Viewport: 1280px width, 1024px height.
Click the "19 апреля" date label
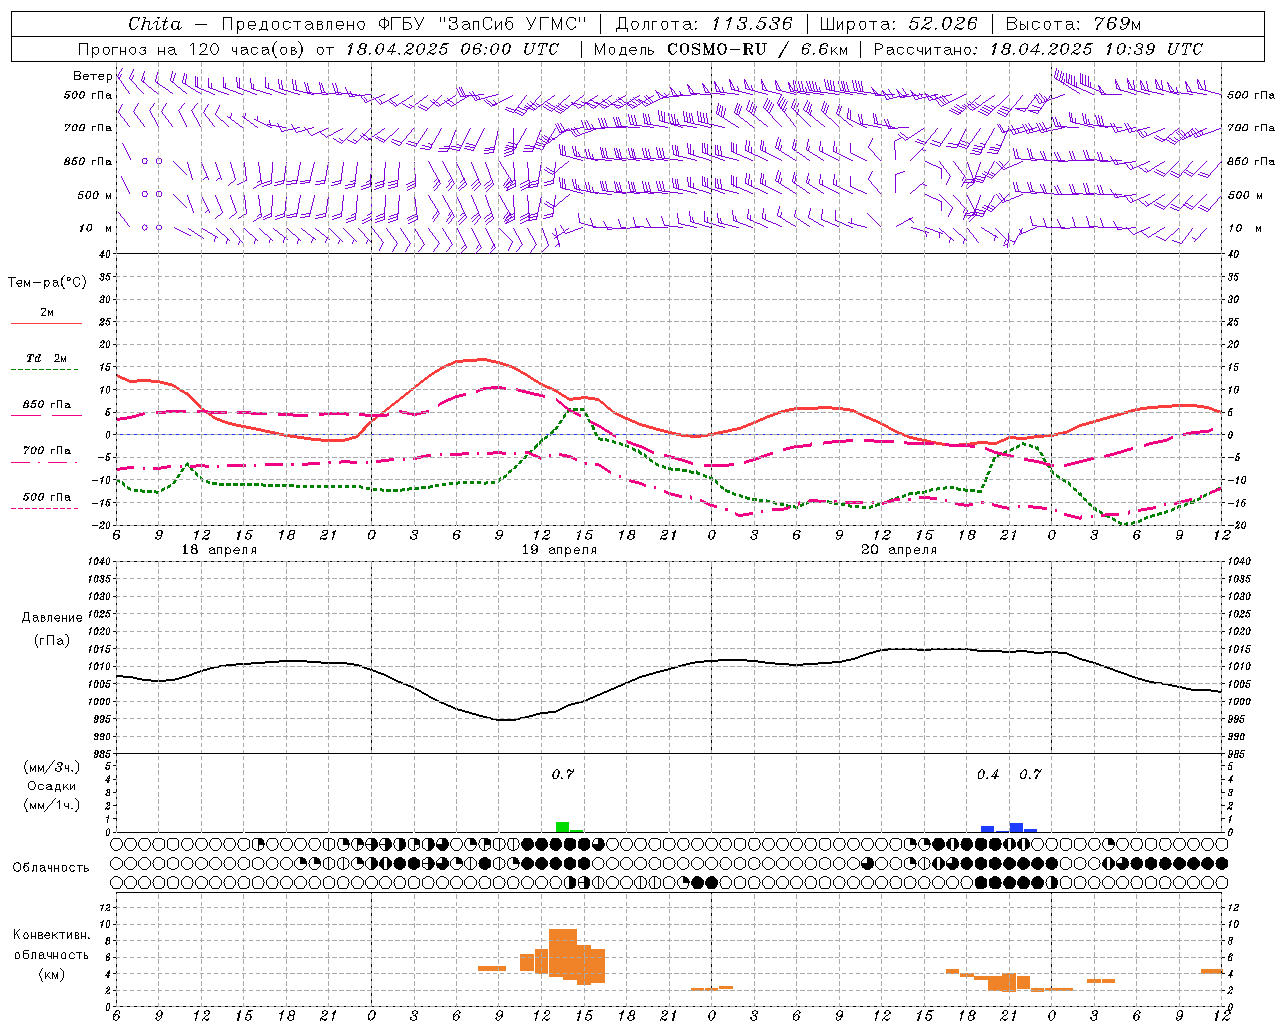pyautogui.click(x=559, y=550)
